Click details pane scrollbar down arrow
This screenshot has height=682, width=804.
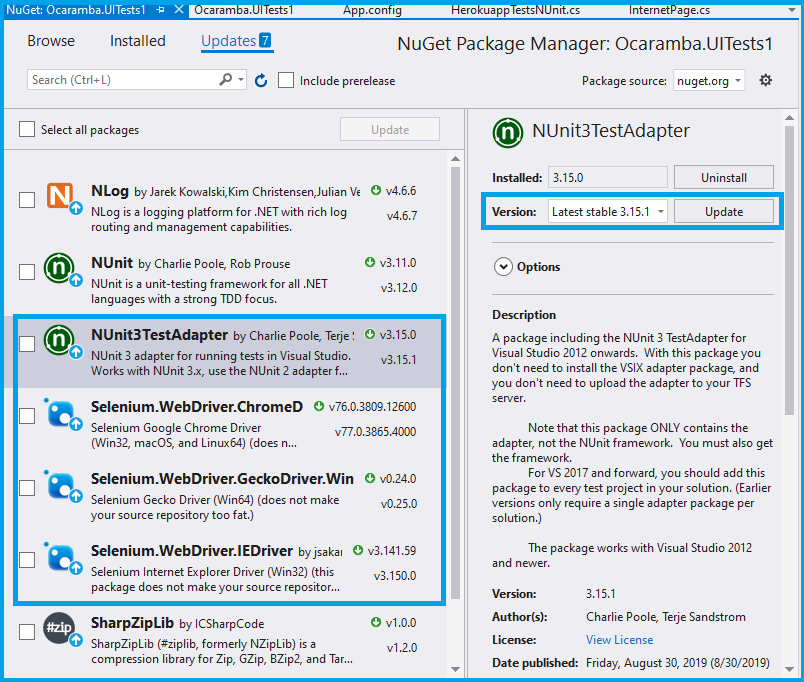pos(790,669)
